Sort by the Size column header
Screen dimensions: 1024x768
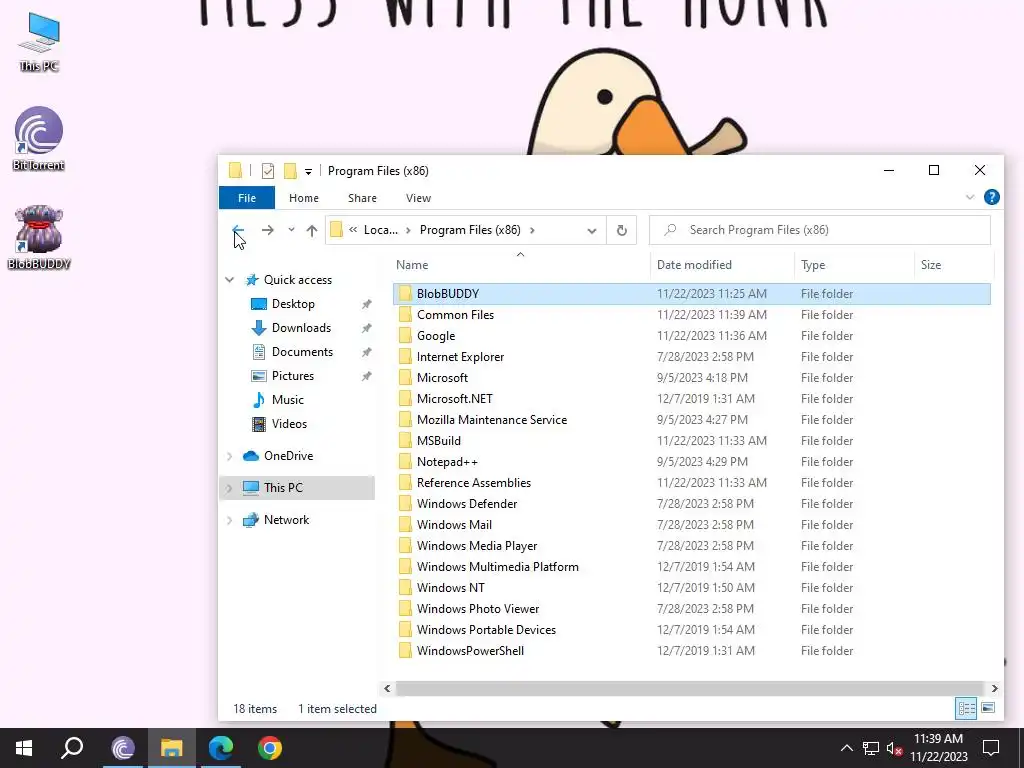click(x=953, y=264)
